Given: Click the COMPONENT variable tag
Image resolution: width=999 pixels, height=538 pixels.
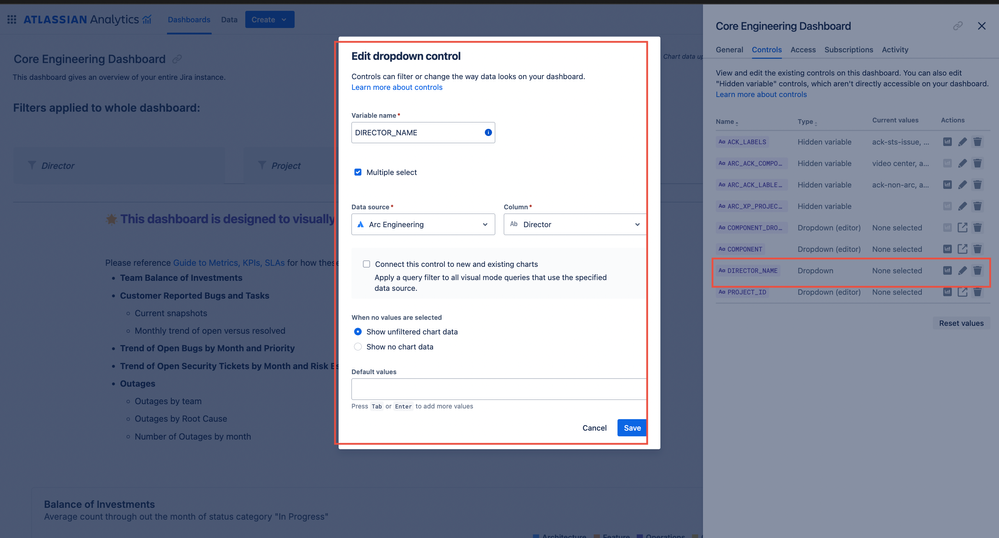Looking at the screenshot, I should click(740, 249).
